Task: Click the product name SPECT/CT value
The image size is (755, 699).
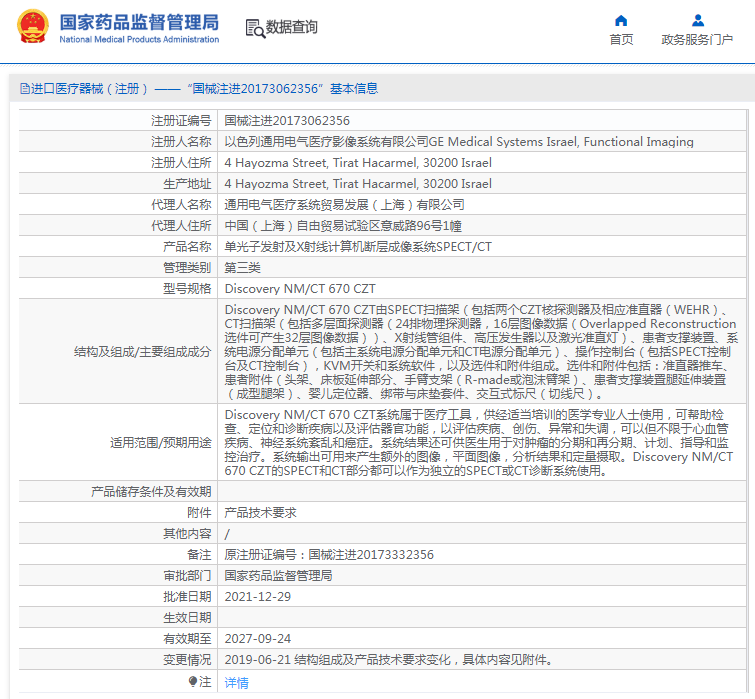Action: (x=358, y=247)
